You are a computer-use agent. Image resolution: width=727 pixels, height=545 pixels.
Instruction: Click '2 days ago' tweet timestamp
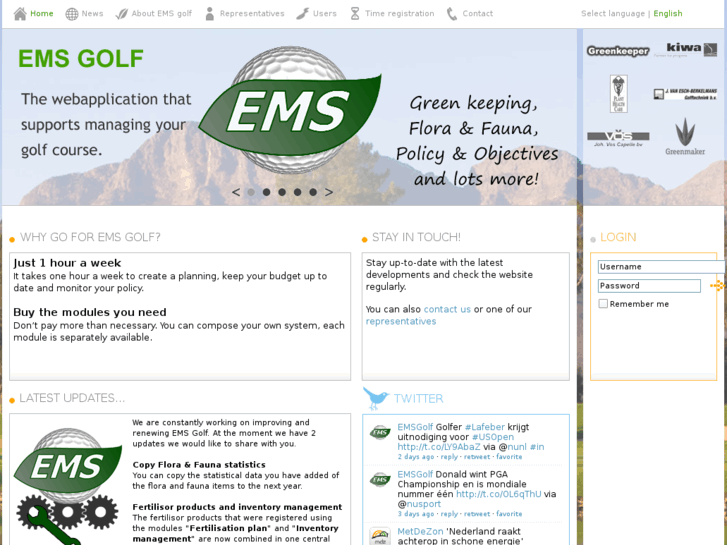416,457
